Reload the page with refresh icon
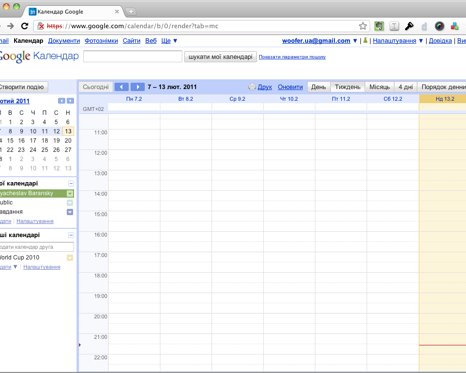466x373 pixels. [x=25, y=26]
